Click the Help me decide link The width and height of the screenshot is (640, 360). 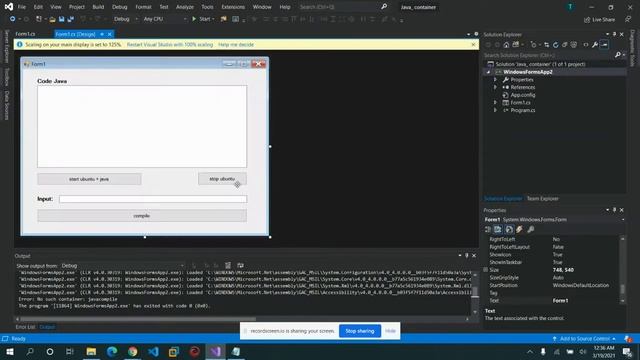236,44
